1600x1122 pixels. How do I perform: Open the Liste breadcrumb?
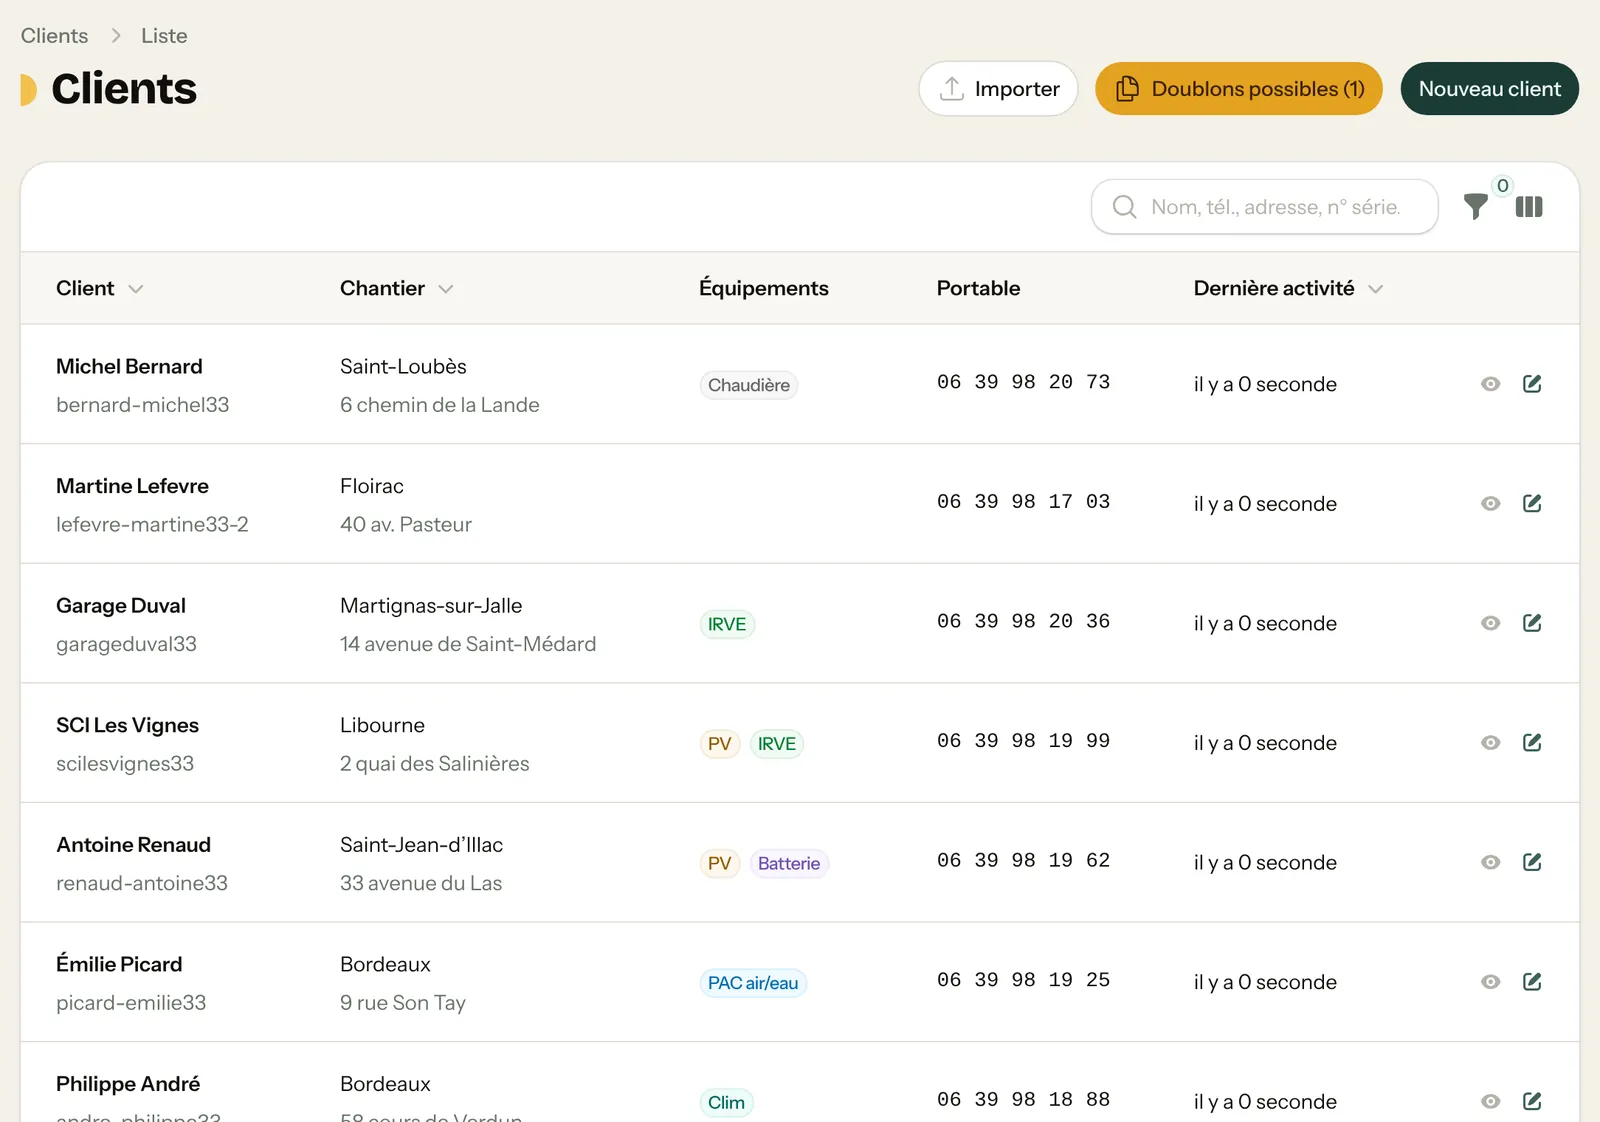pyautogui.click(x=164, y=36)
